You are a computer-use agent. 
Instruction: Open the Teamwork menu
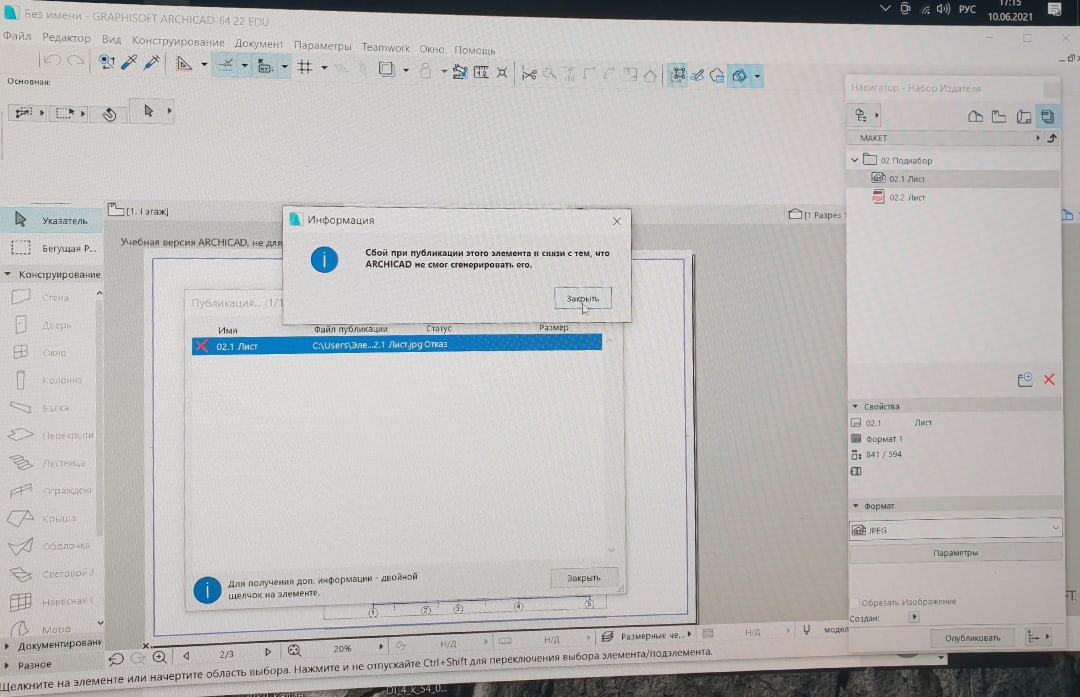coord(386,48)
